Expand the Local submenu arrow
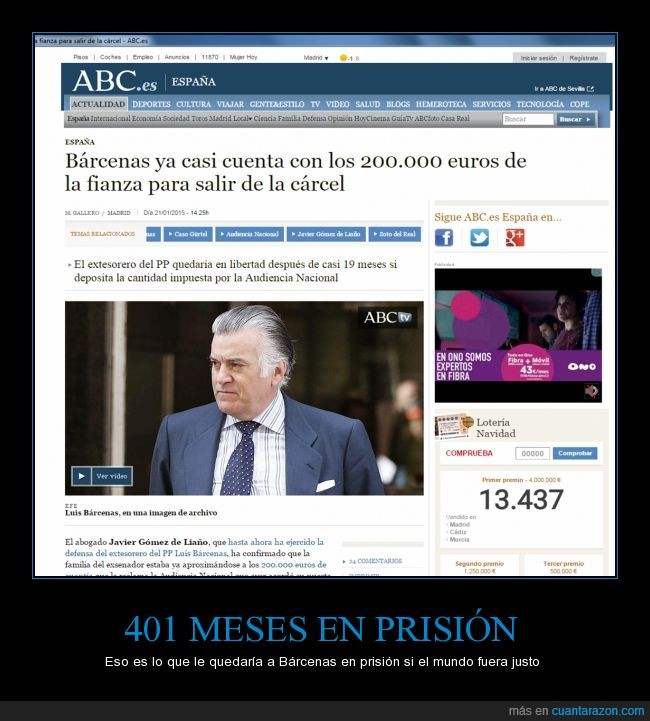 coord(250,119)
